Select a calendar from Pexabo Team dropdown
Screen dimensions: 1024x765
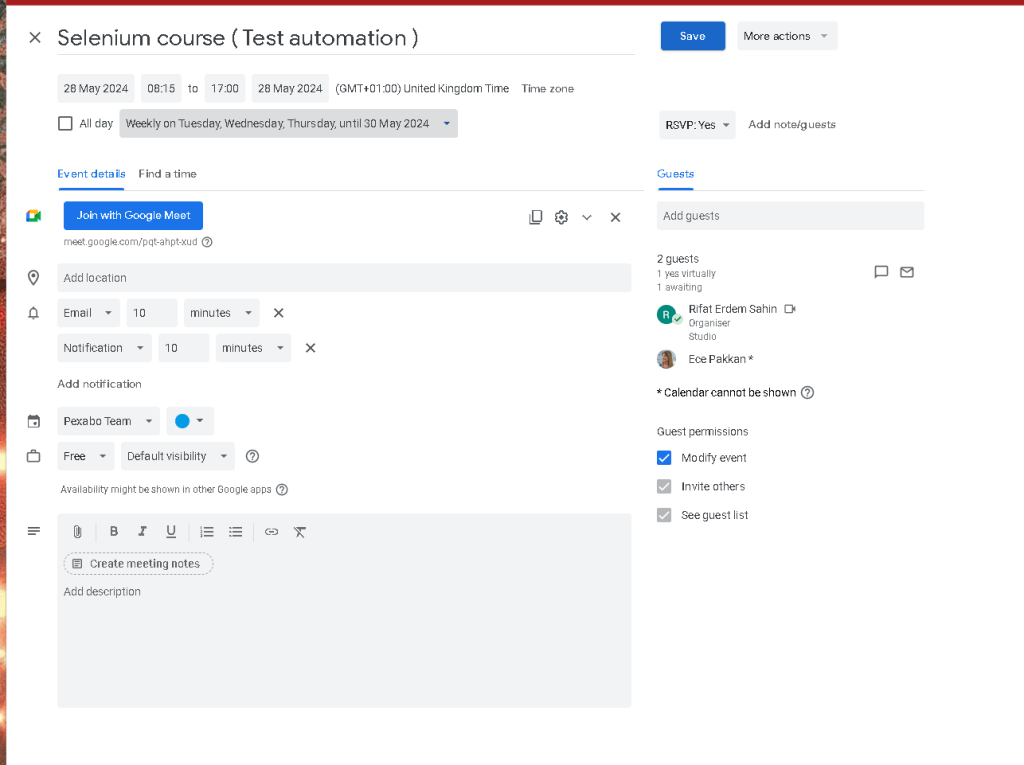click(108, 421)
